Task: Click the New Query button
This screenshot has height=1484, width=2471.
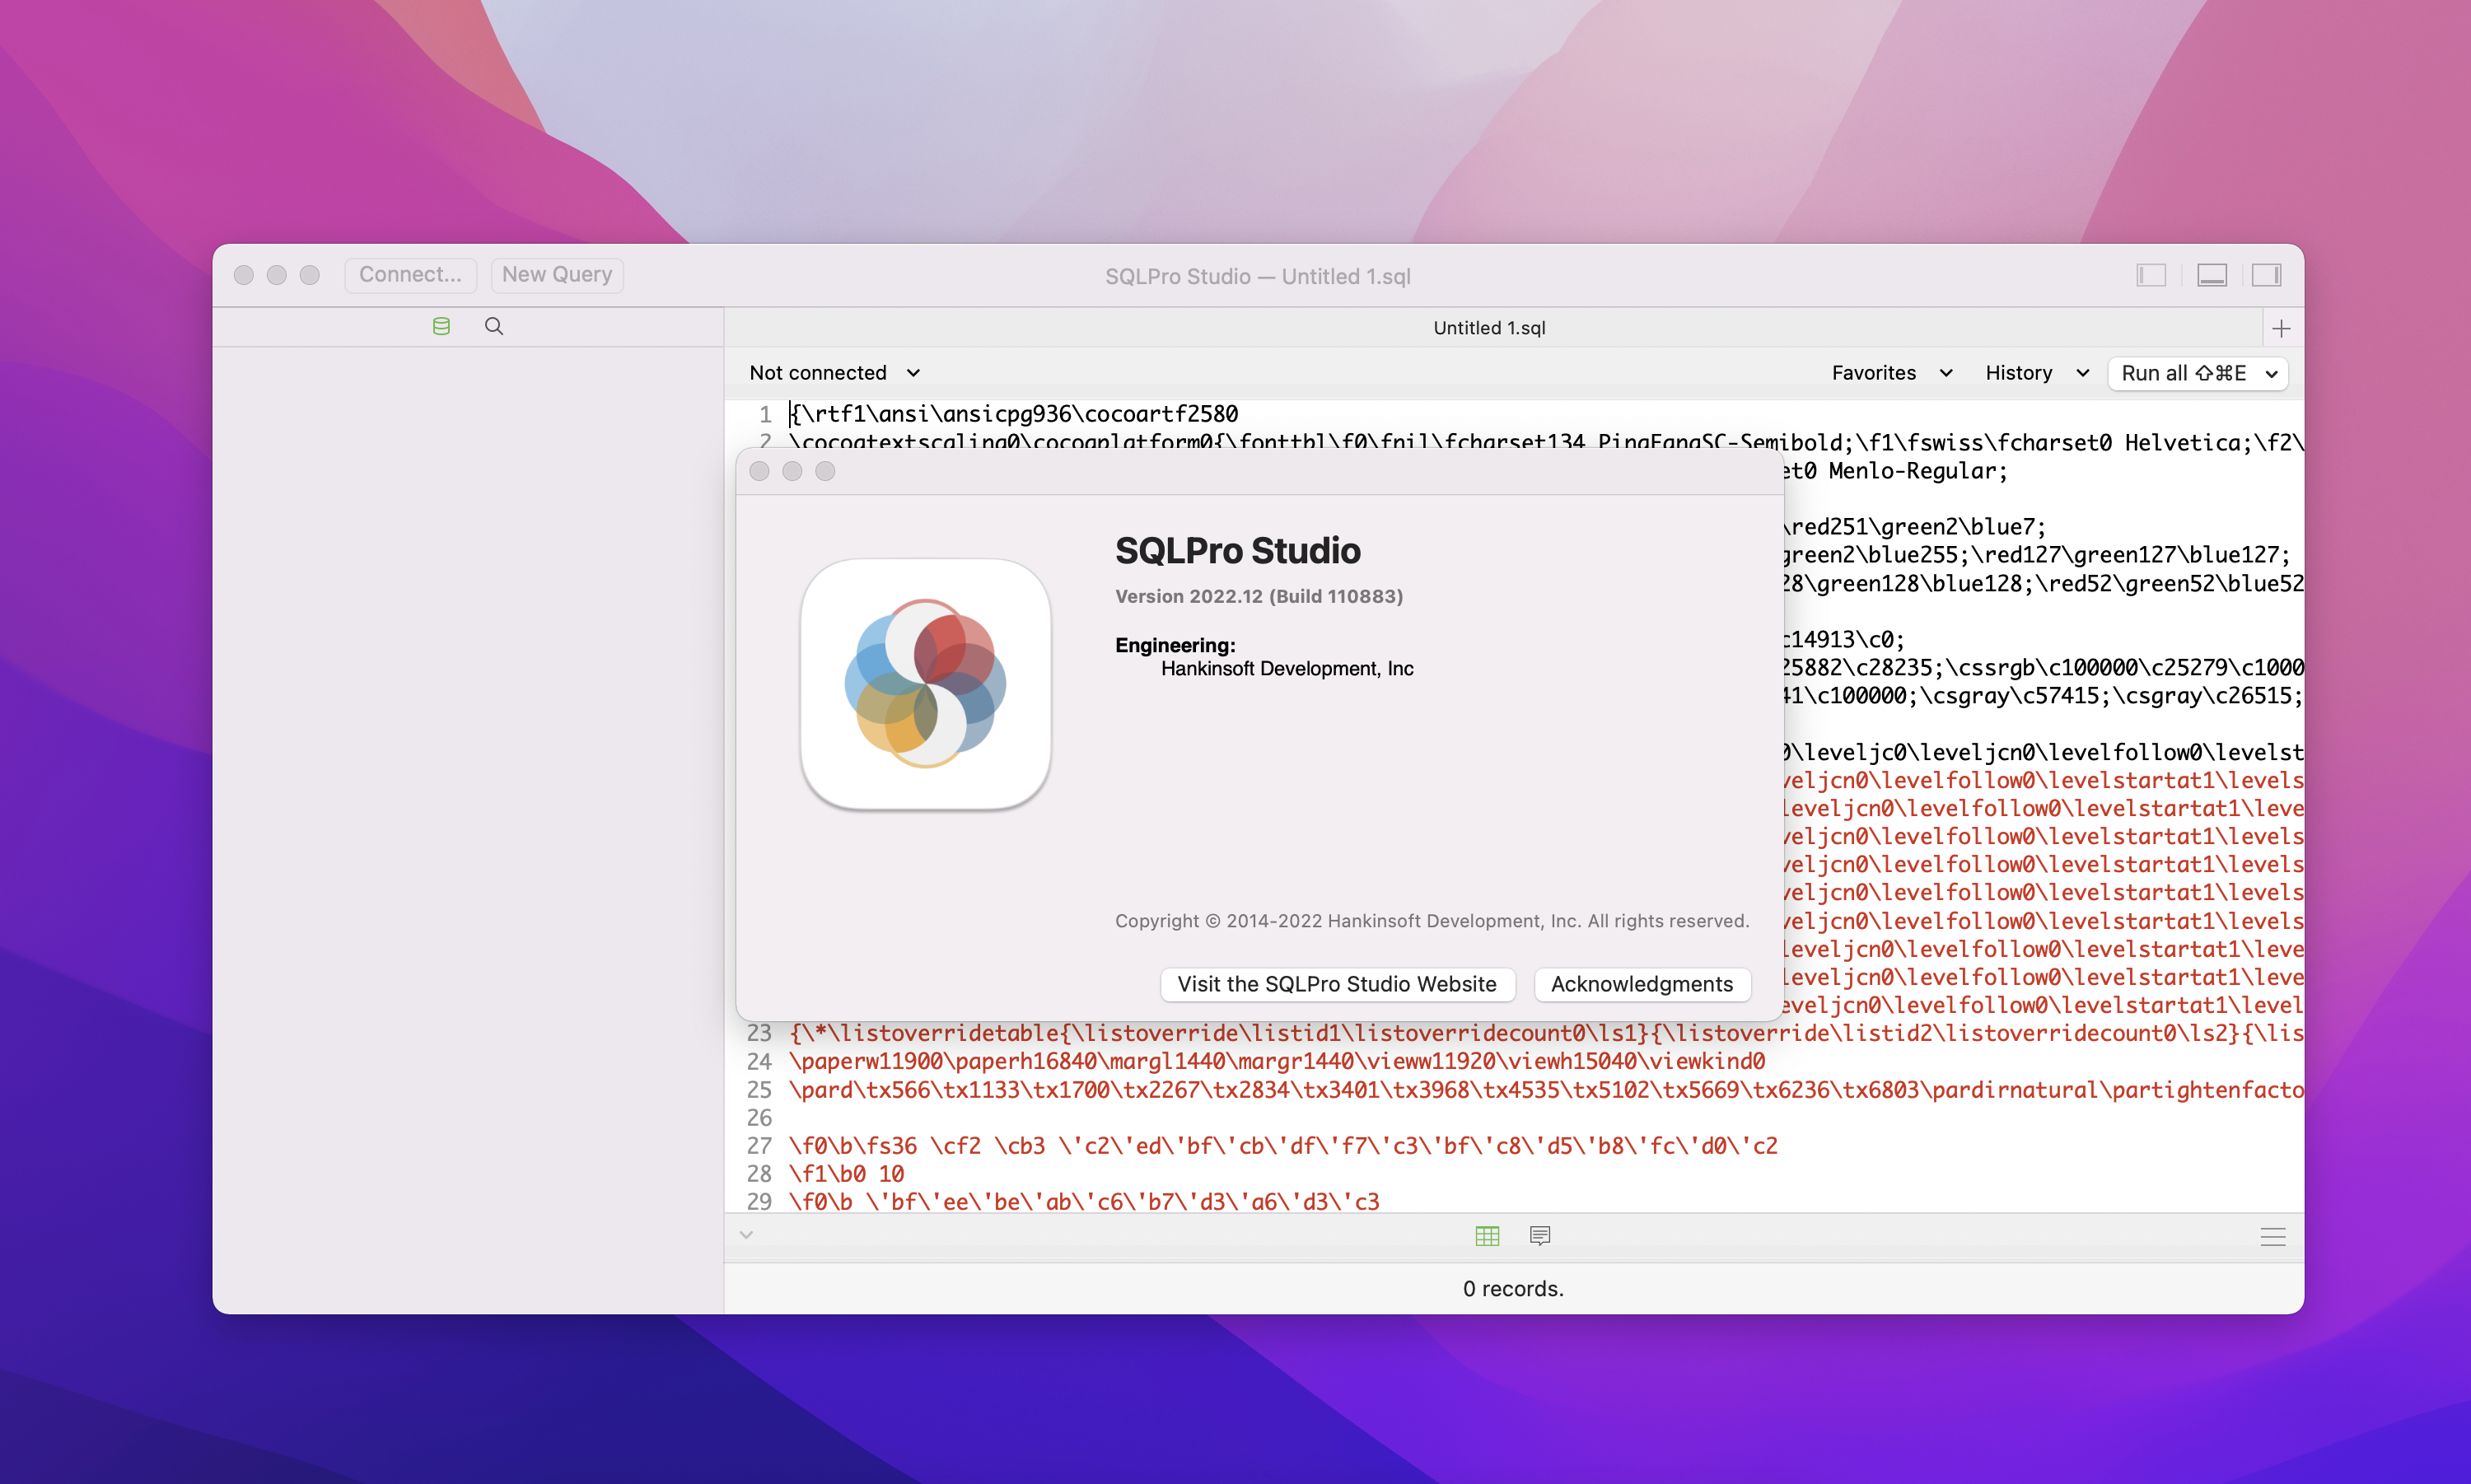Action: click(x=557, y=275)
